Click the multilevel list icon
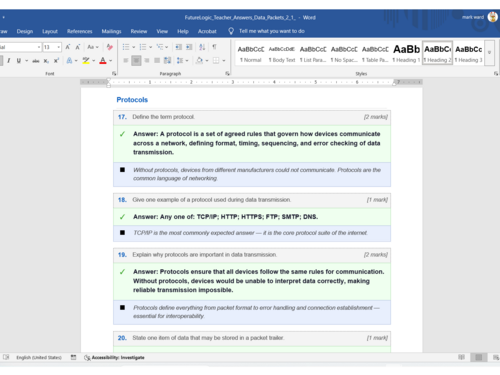This screenshot has width=500, height=375. click(160, 47)
